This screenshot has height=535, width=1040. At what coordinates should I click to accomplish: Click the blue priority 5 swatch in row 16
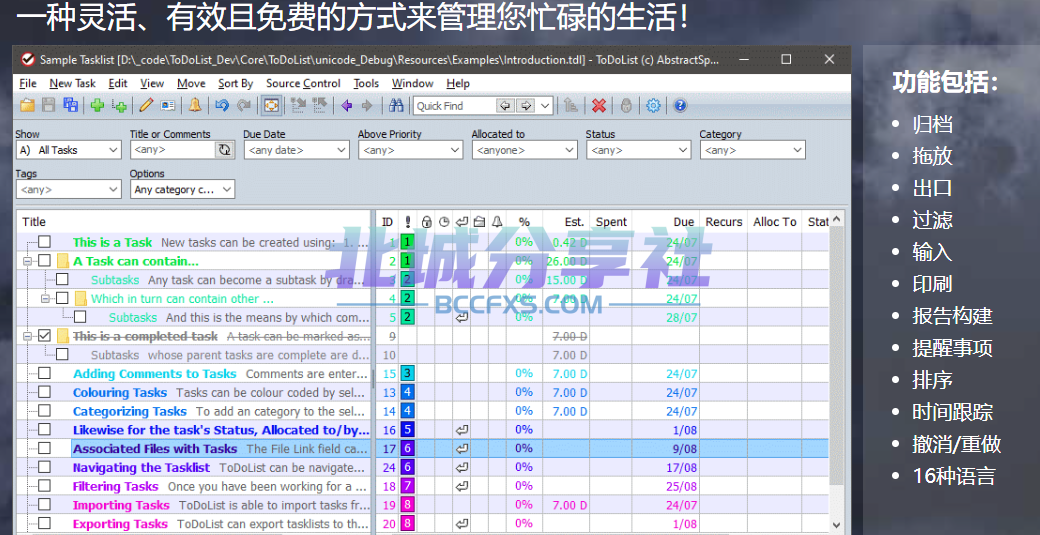click(408, 430)
